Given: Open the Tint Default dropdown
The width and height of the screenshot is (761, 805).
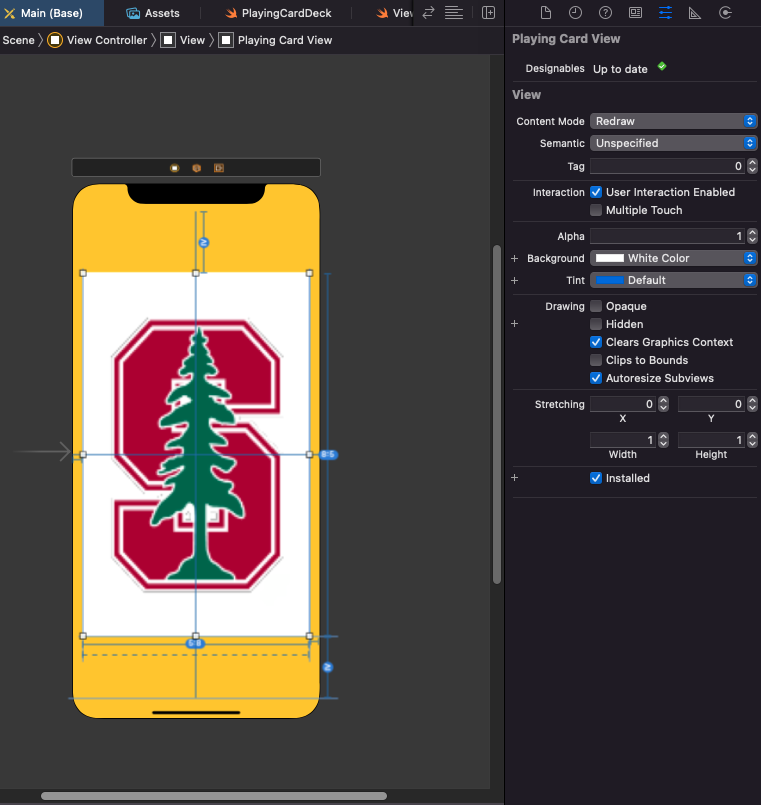Looking at the screenshot, I should 673,280.
